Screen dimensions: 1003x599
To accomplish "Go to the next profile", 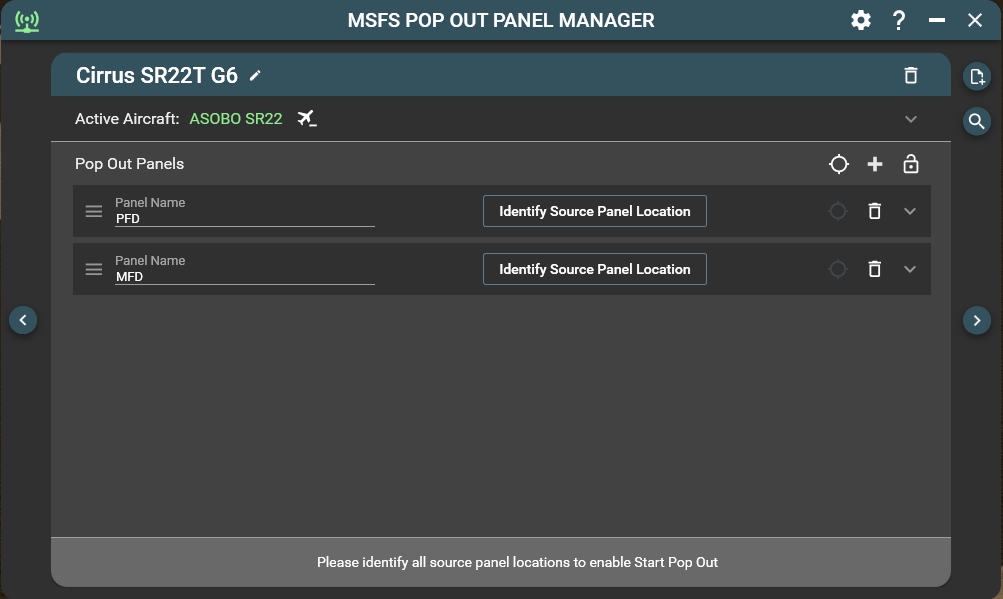I will pyautogui.click(x=976, y=320).
